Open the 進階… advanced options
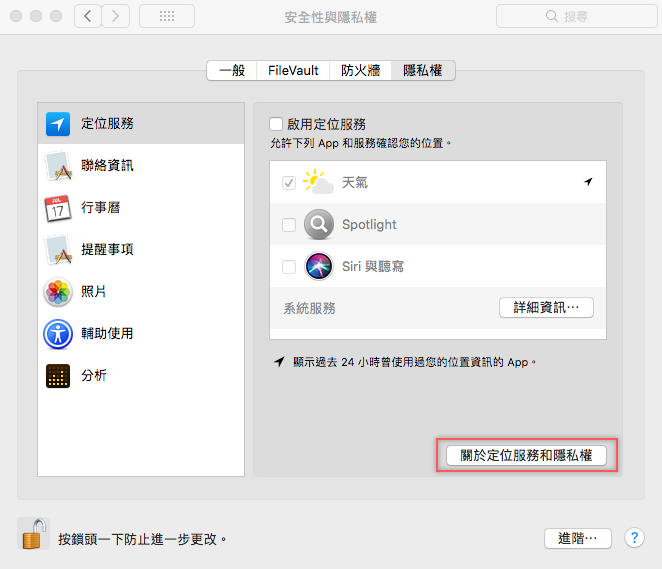 (578, 538)
